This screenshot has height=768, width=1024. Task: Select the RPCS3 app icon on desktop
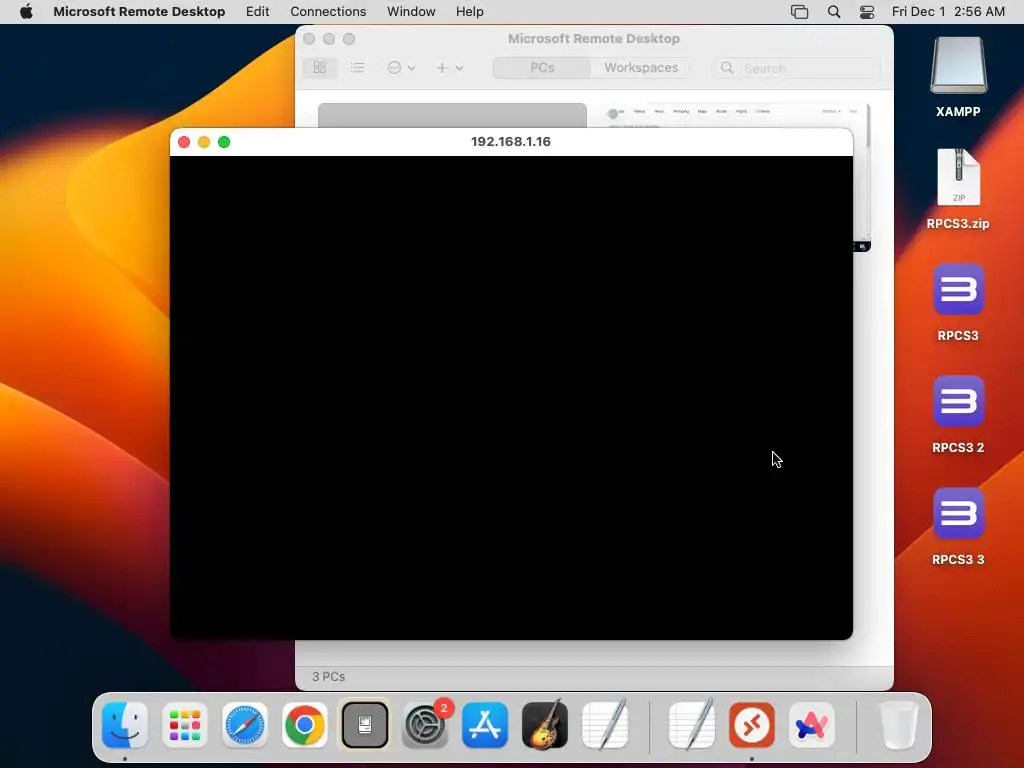coord(958,302)
